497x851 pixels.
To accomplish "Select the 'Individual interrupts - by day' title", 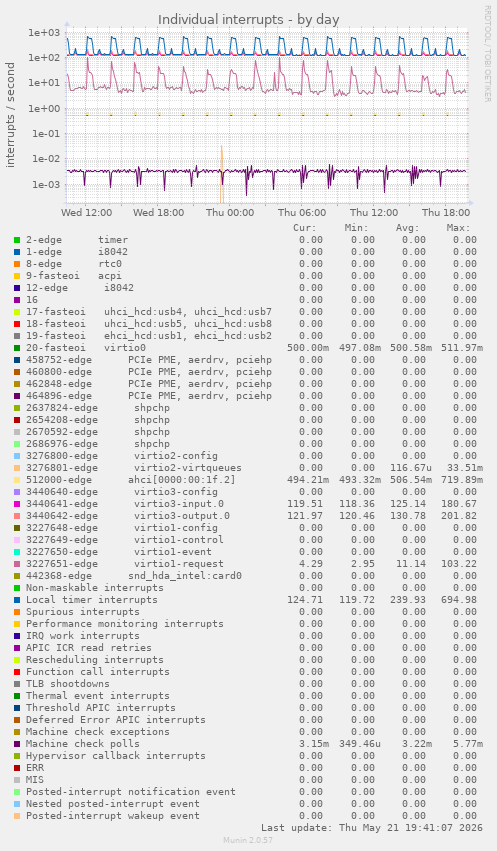I will [x=248, y=20].
